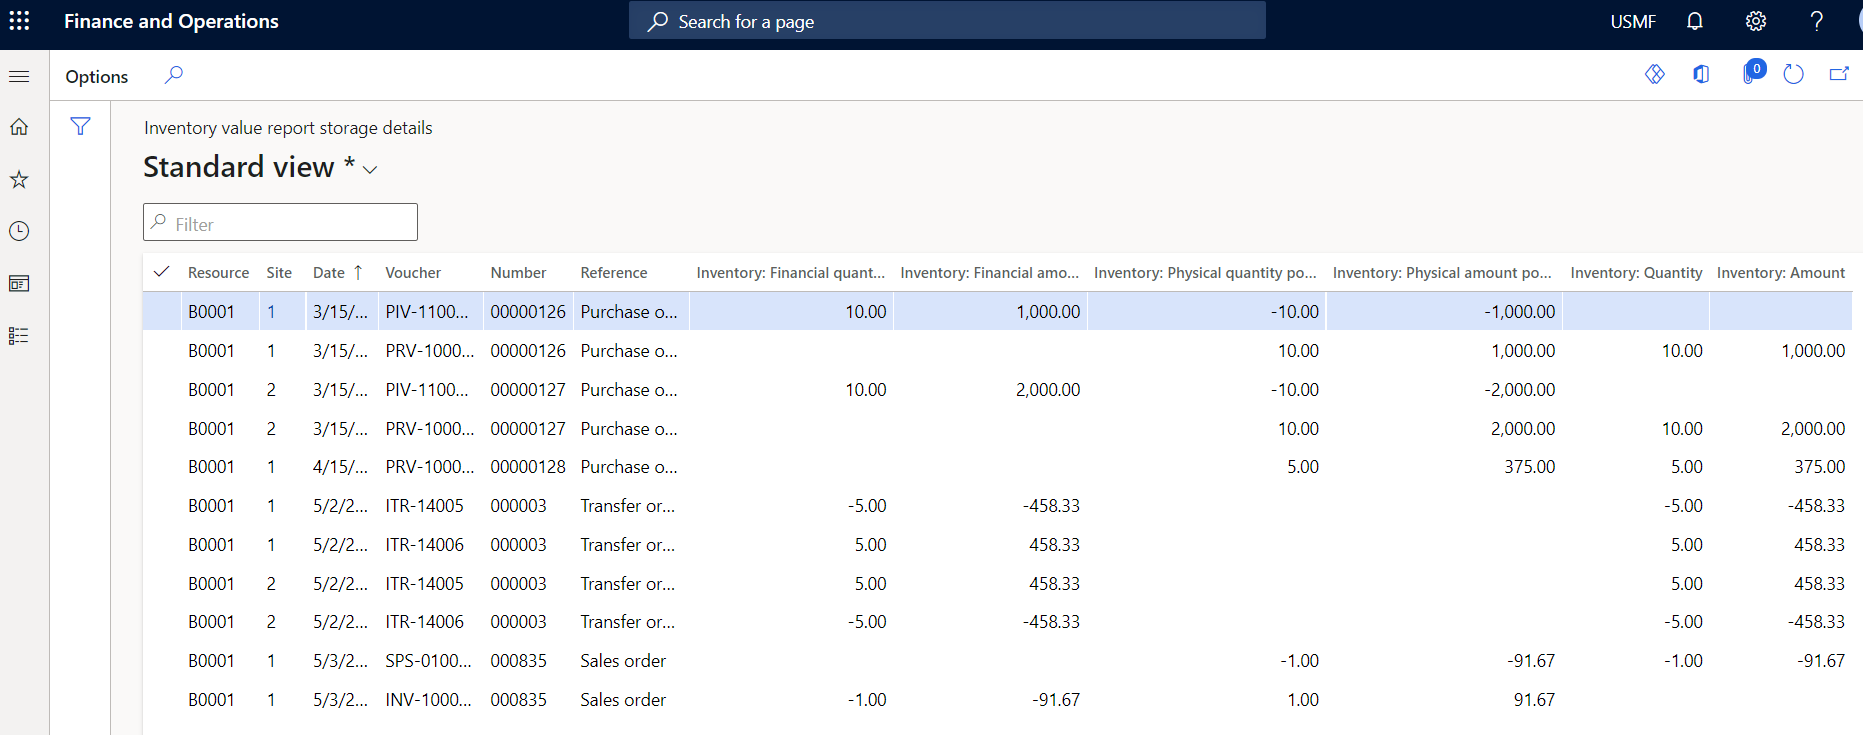The width and height of the screenshot is (1863, 735).
Task: Click the Search for a page box
Action: (946, 21)
